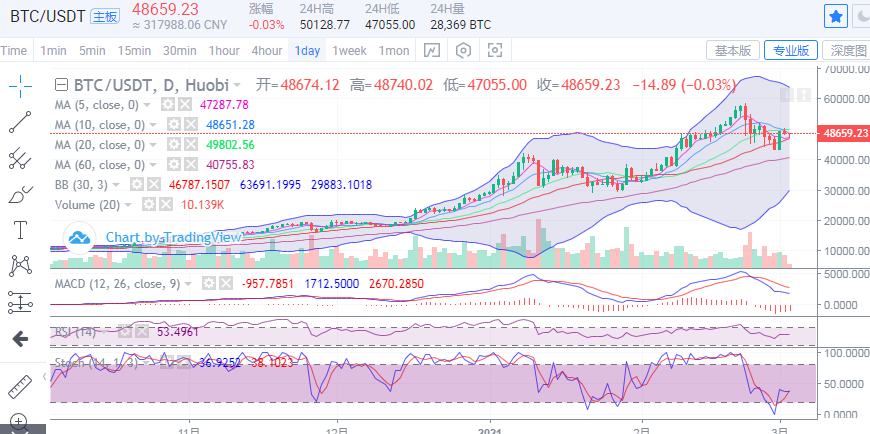This screenshot has height=434, width=870.
Task: Expand the Volume (20) dropdown arrow
Action: (129, 205)
